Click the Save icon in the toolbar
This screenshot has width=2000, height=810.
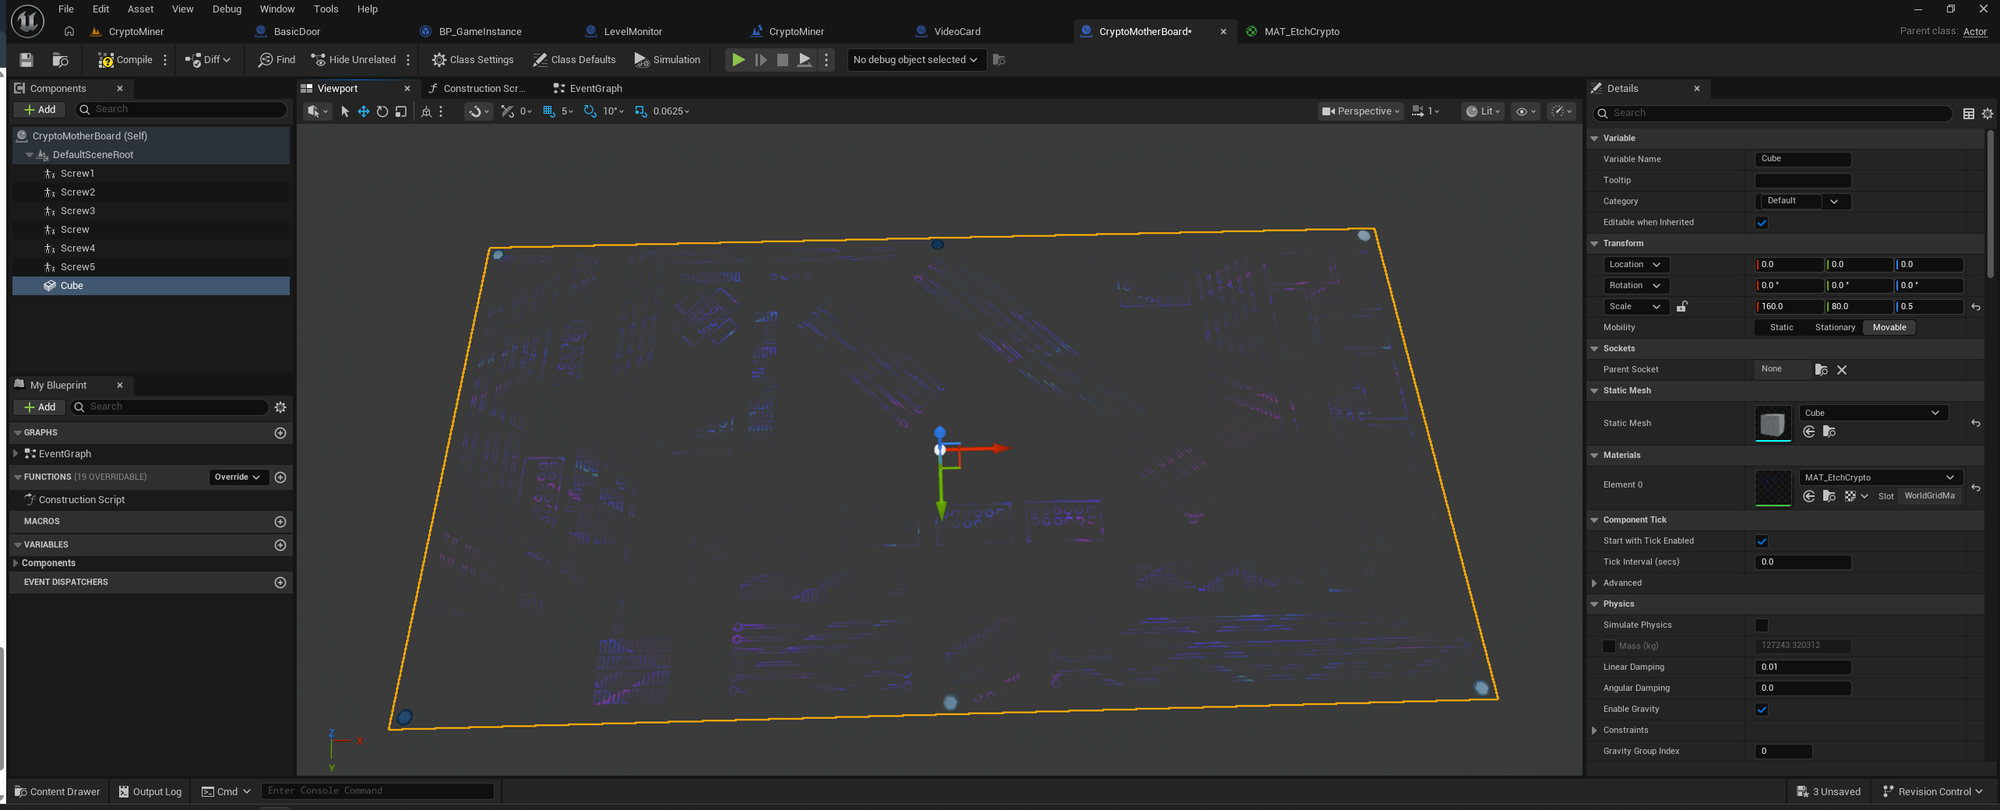pos(27,60)
